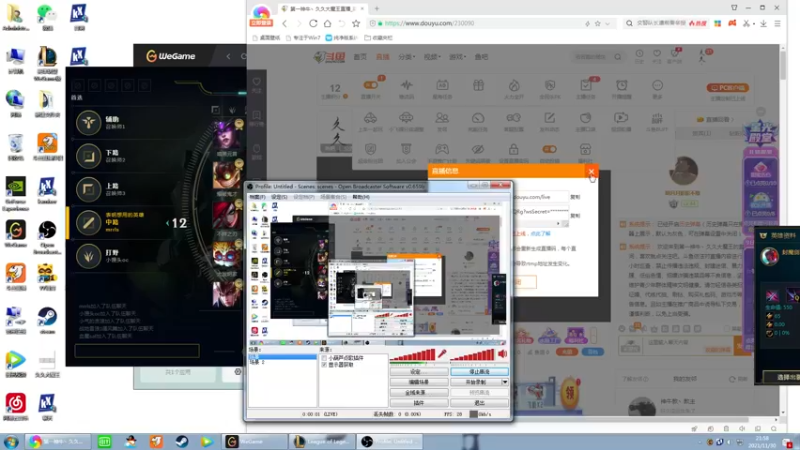Open the dropdown arrow beside start recording
The image size is (800, 450).
pos(505,382)
